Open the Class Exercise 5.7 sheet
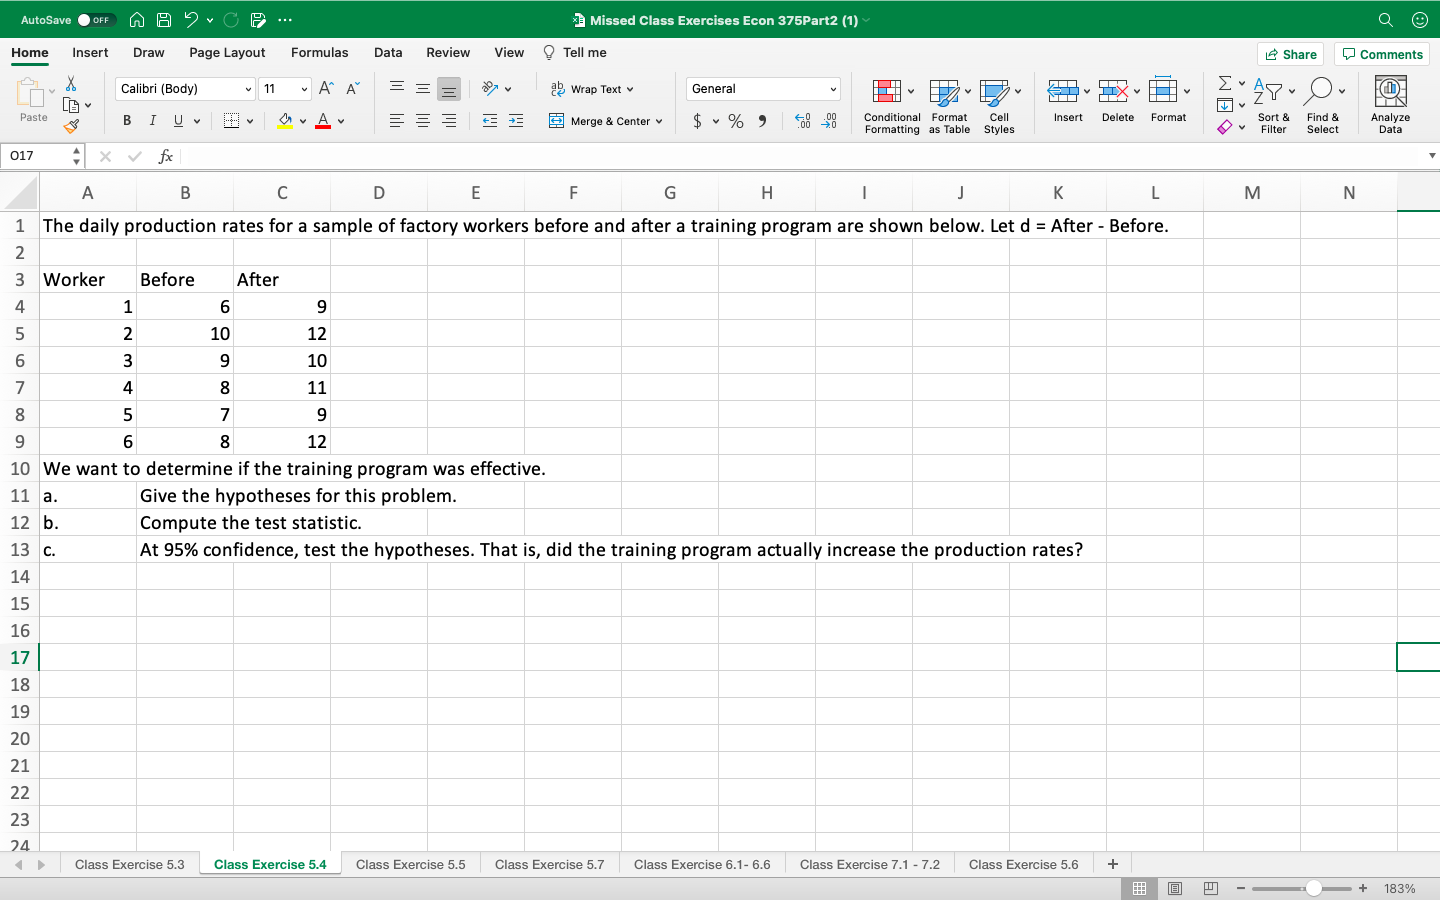The height and width of the screenshot is (900, 1440). click(549, 864)
